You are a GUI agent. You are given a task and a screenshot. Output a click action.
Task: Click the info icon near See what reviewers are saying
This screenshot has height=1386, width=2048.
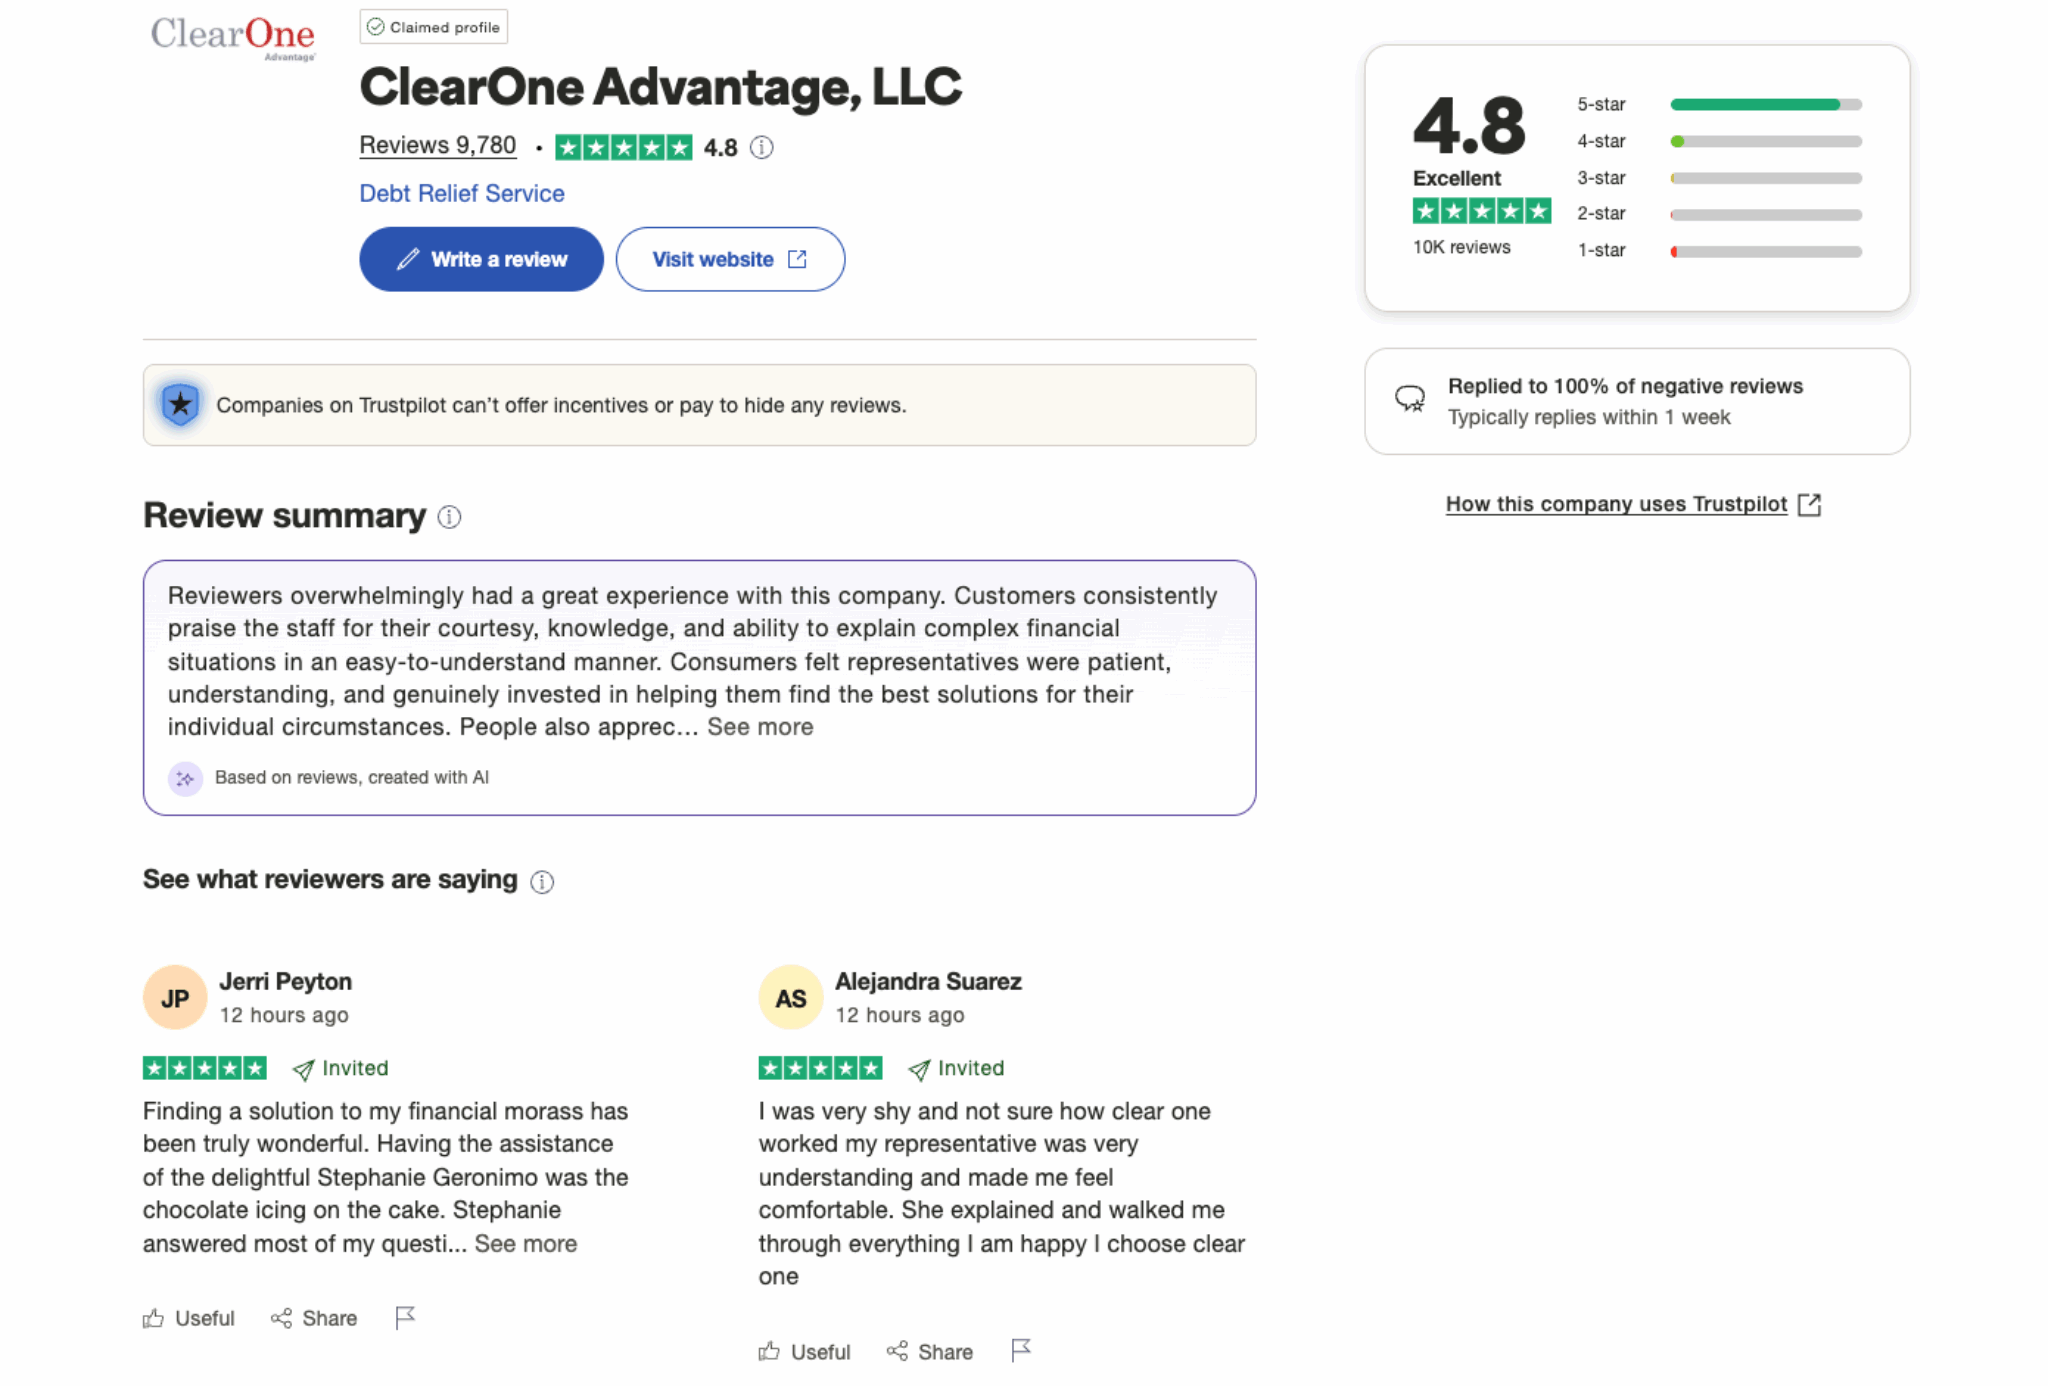pyautogui.click(x=542, y=882)
